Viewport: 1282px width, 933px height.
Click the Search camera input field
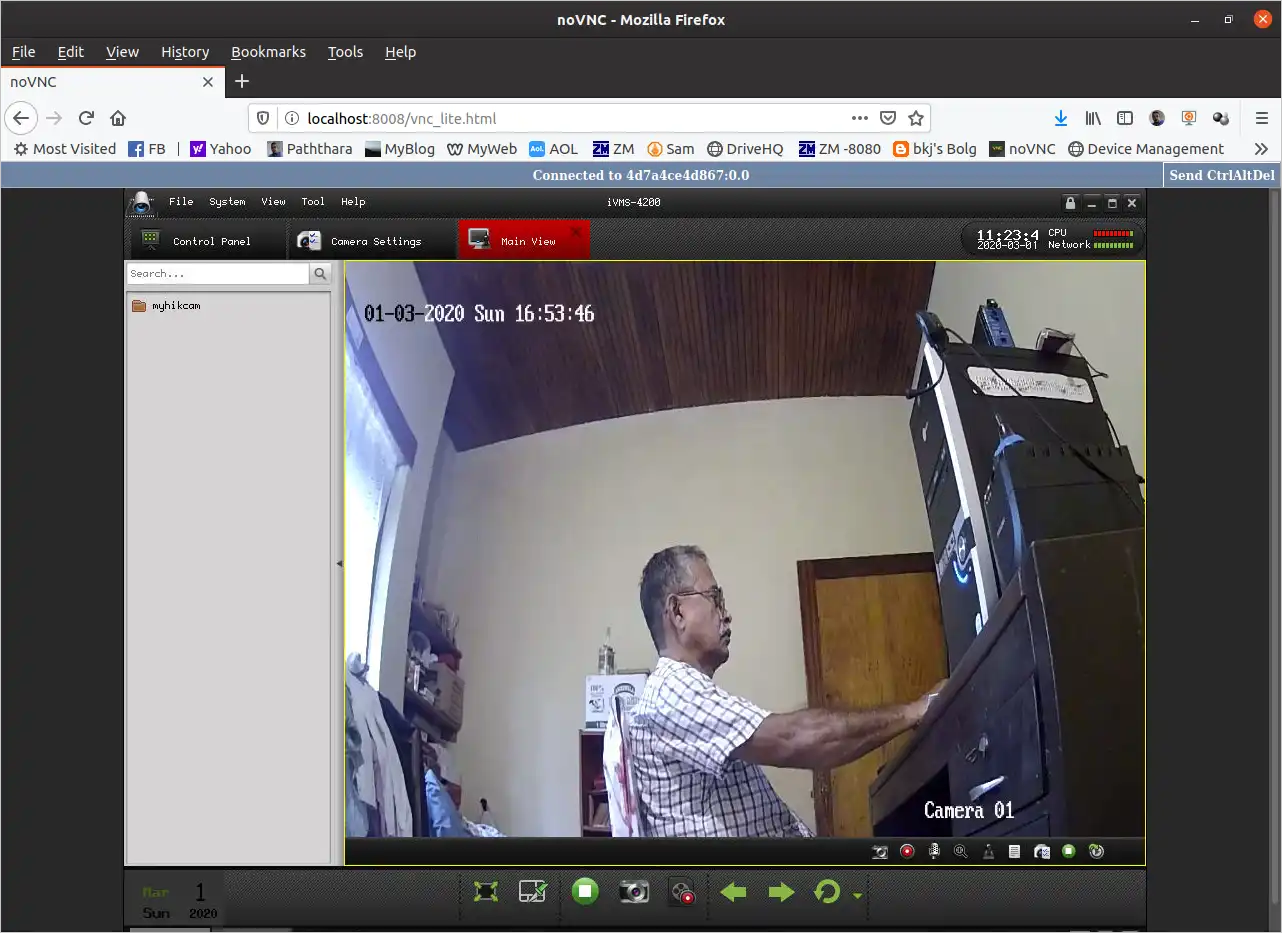click(218, 273)
